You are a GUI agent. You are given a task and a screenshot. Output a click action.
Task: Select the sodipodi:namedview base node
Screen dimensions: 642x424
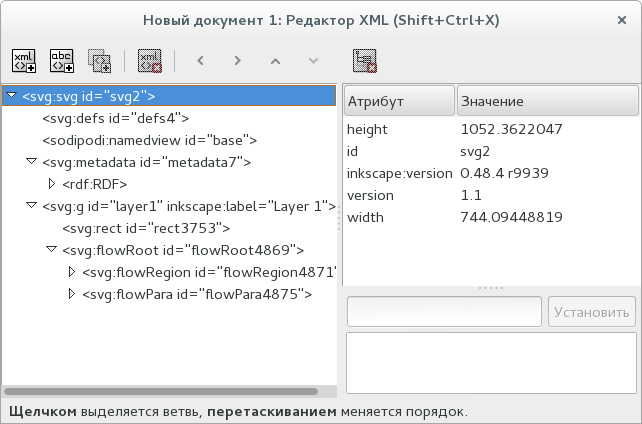[x=149, y=140]
